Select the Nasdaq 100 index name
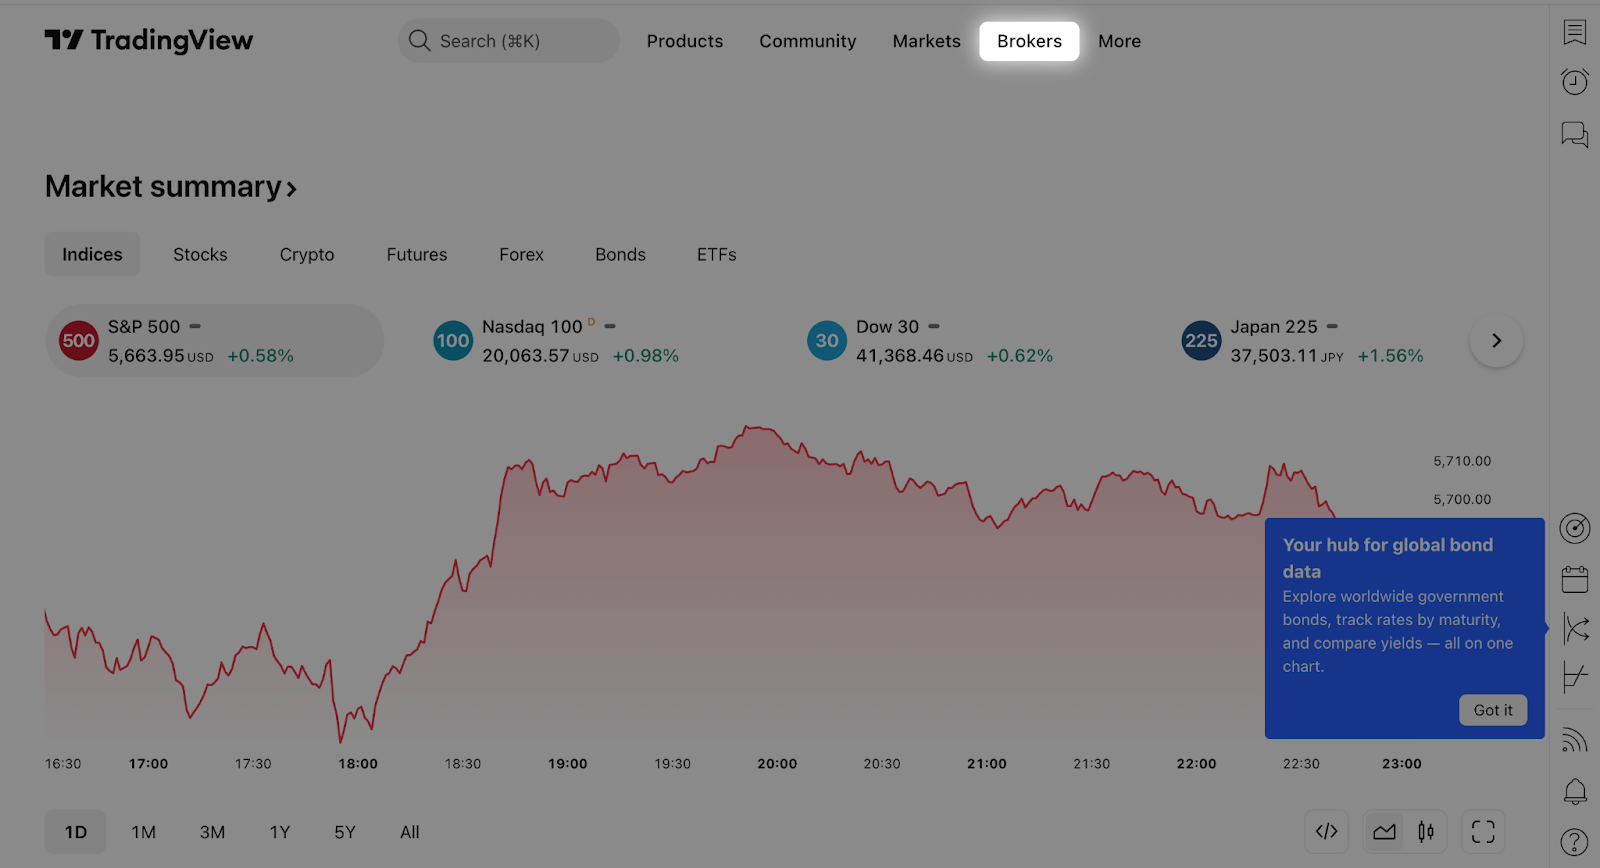This screenshot has height=868, width=1600. pos(532,327)
